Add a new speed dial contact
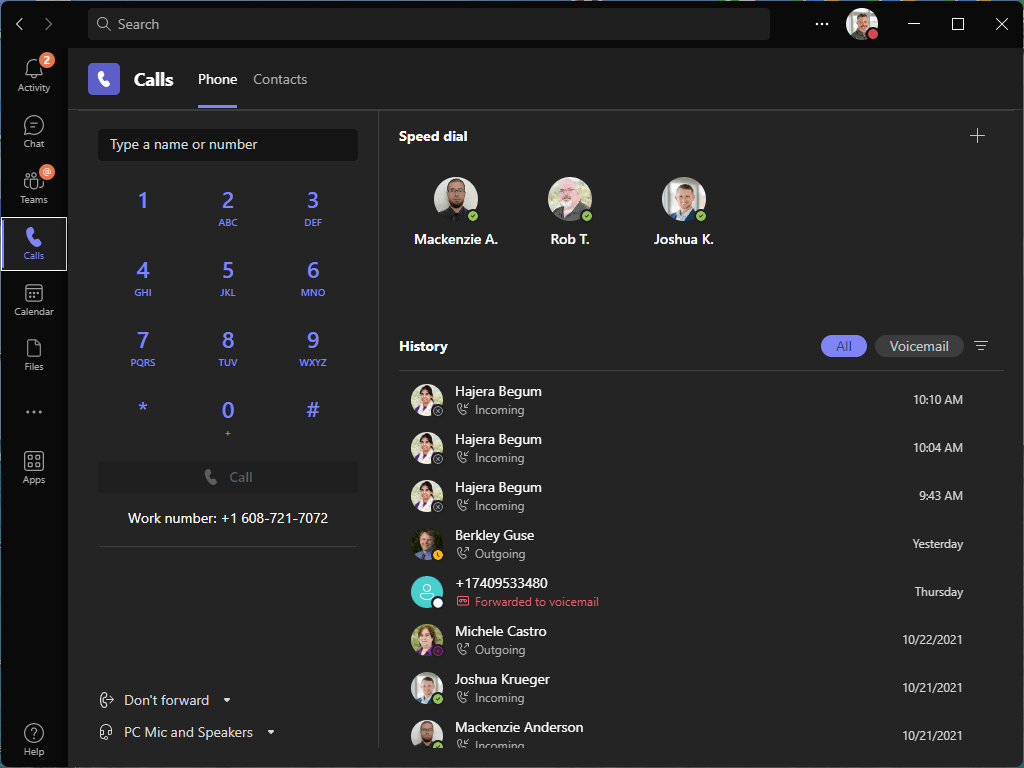Viewport: 1024px width, 768px height. click(x=977, y=135)
